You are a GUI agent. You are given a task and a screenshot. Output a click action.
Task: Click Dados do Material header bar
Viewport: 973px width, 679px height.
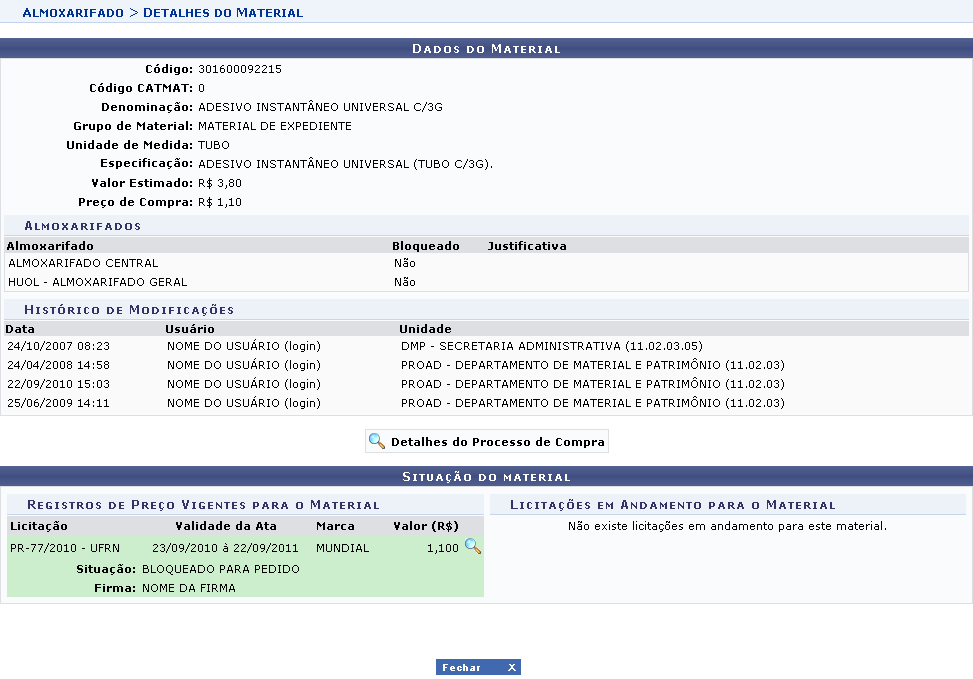(486, 48)
